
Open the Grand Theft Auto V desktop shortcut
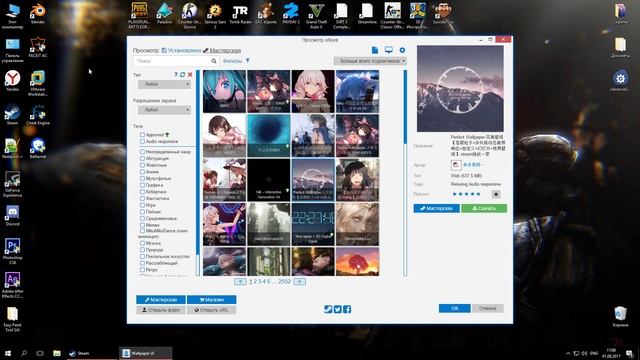point(316,16)
